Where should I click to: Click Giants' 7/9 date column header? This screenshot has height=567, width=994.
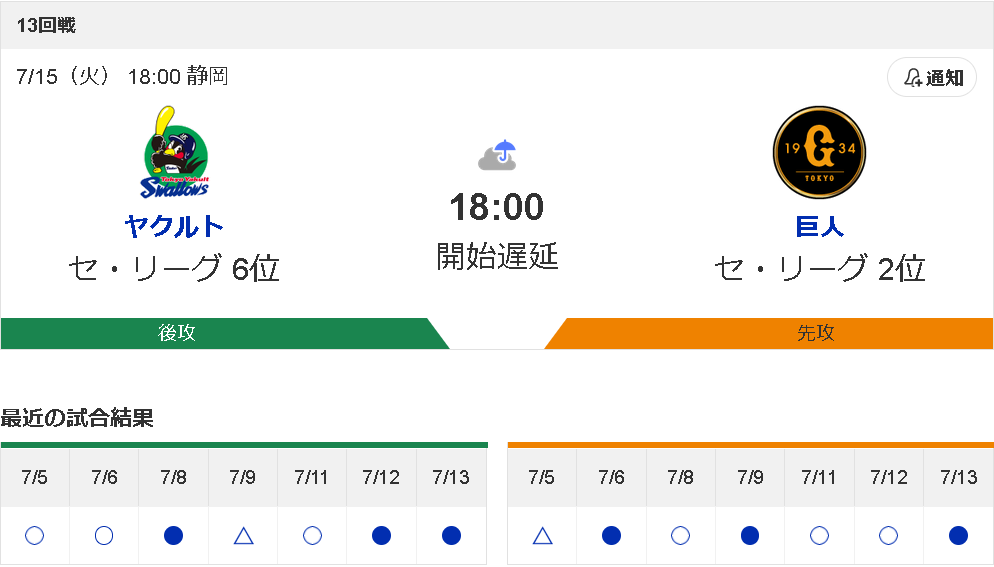(750, 478)
